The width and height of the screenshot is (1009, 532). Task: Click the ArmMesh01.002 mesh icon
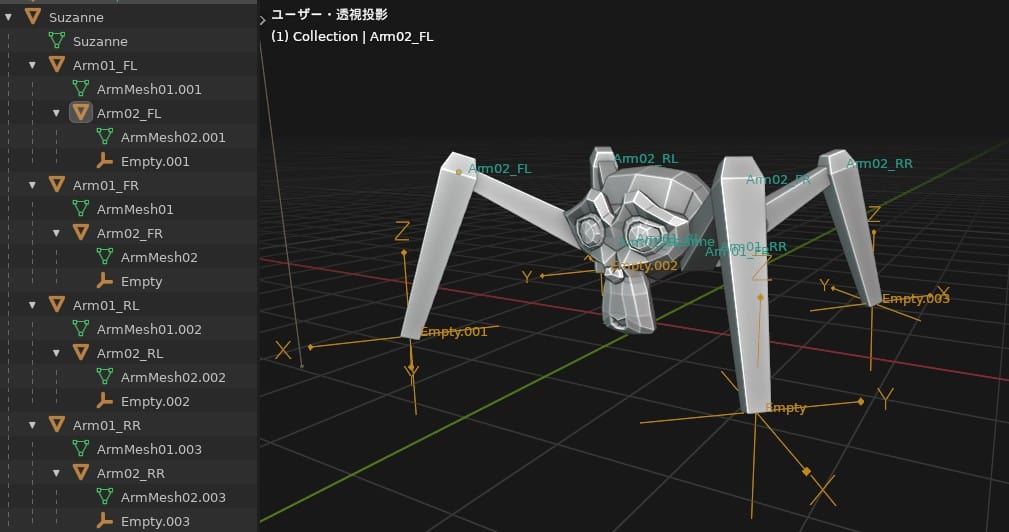[x=80, y=329]
